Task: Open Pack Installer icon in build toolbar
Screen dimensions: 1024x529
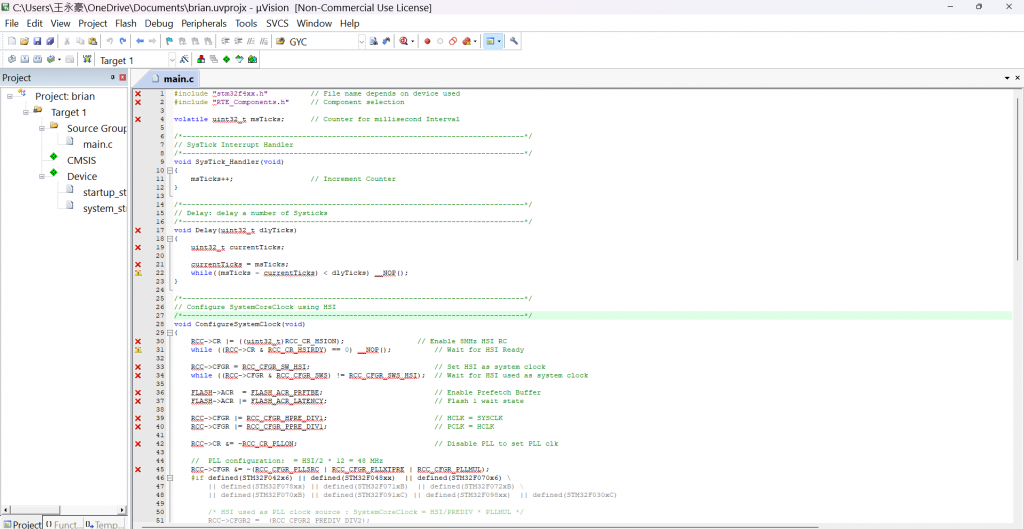Action: [x=252, y=59]
